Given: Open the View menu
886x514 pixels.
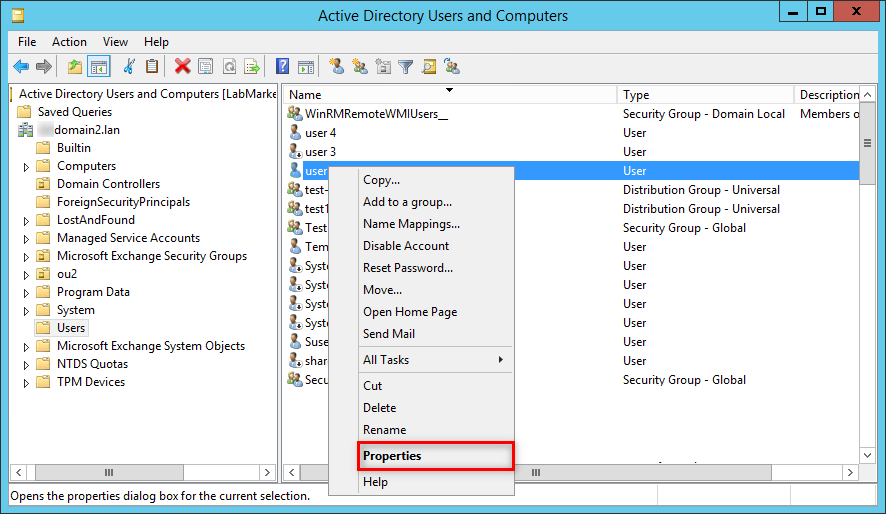Looking at the screenshot, I should (115, 42).
